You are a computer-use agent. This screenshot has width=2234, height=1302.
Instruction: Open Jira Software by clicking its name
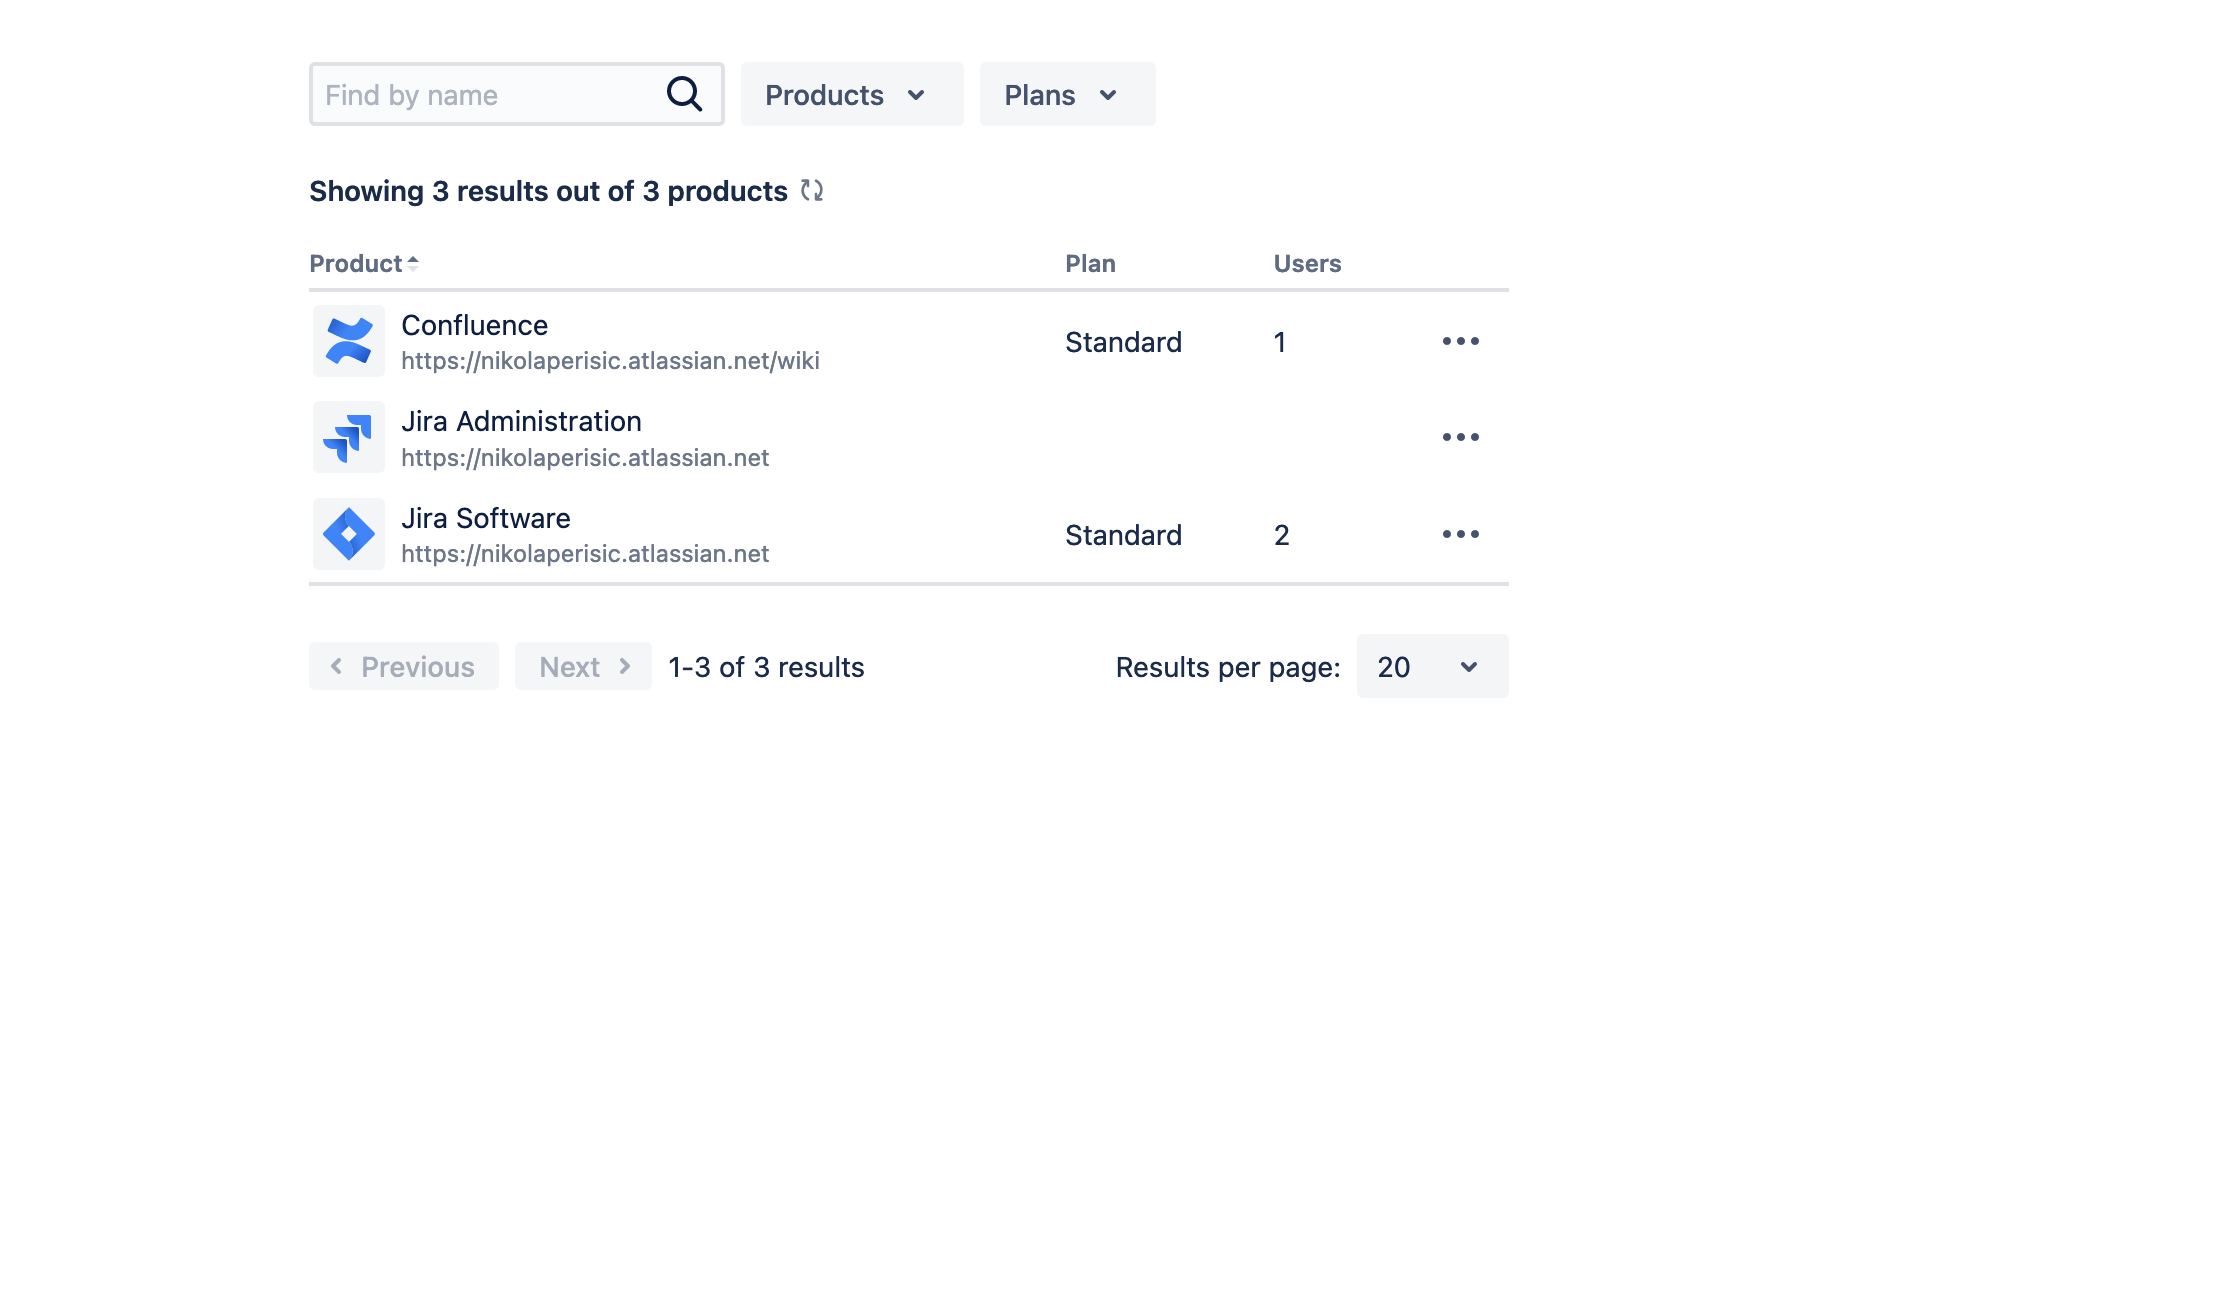[x=486, y=518]
